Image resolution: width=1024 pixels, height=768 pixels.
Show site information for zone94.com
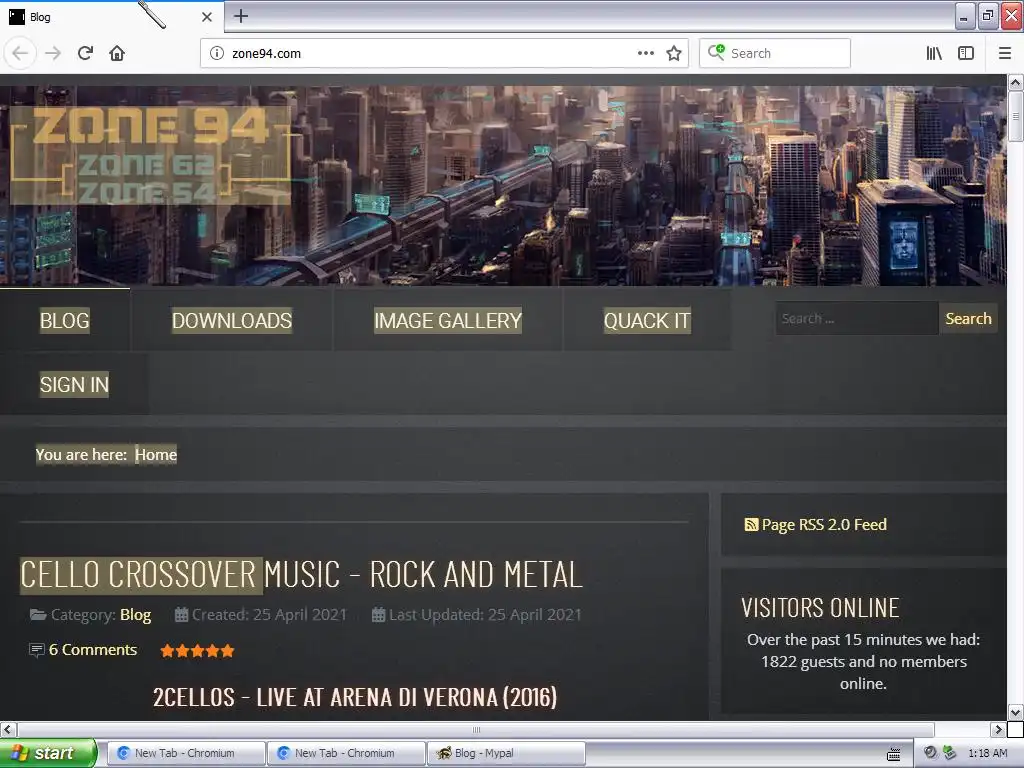216,54
